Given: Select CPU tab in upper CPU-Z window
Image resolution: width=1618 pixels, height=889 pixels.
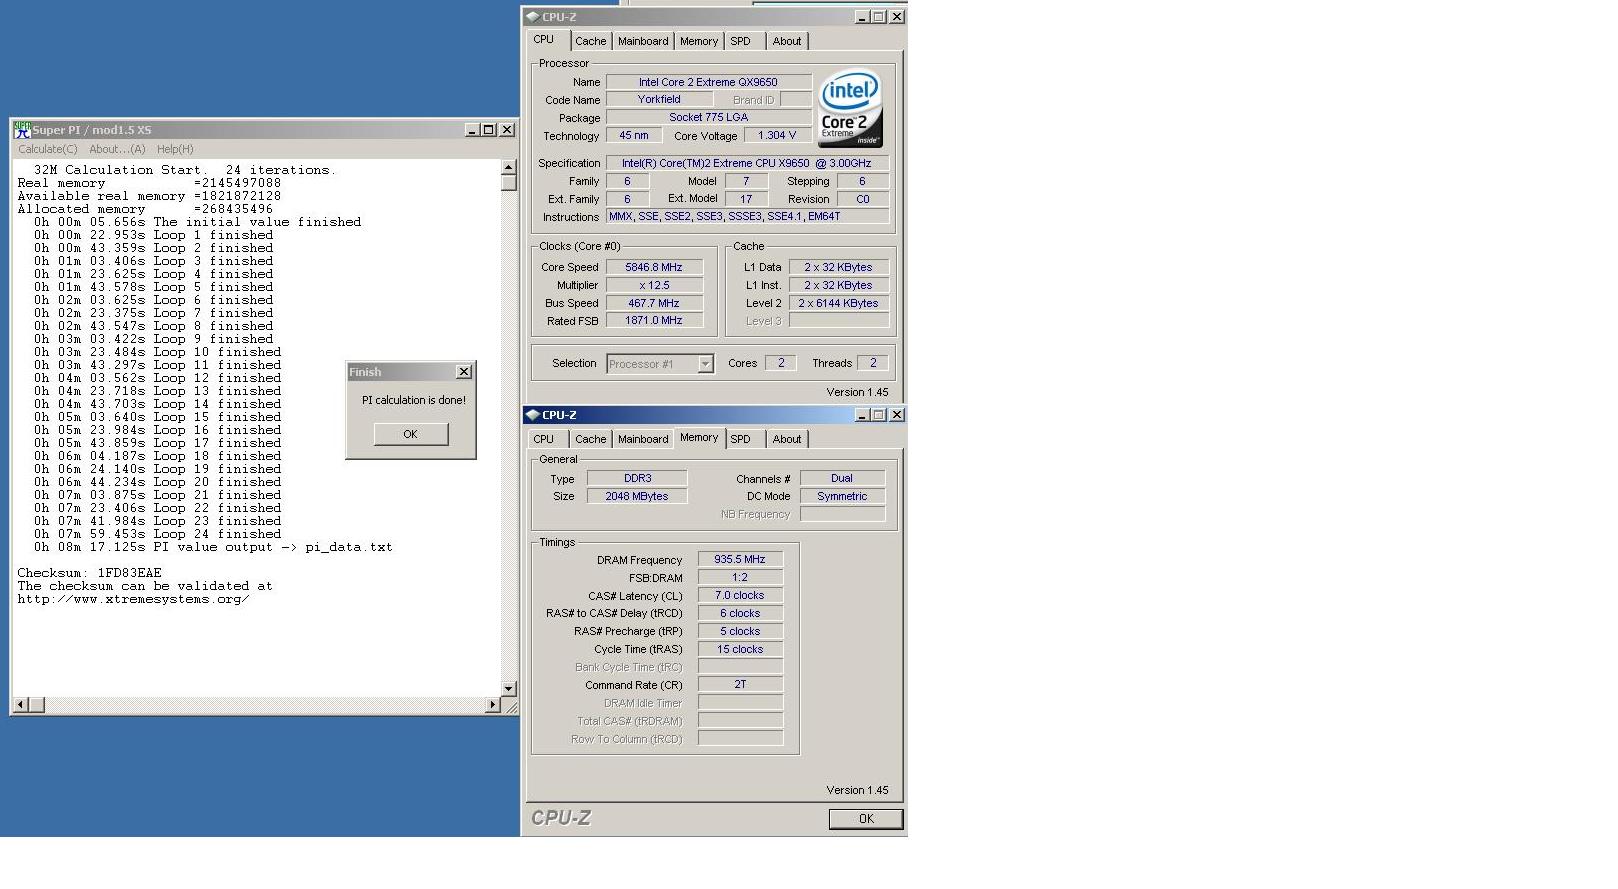Looking at the screenshot, I should (x=544, y=40).
